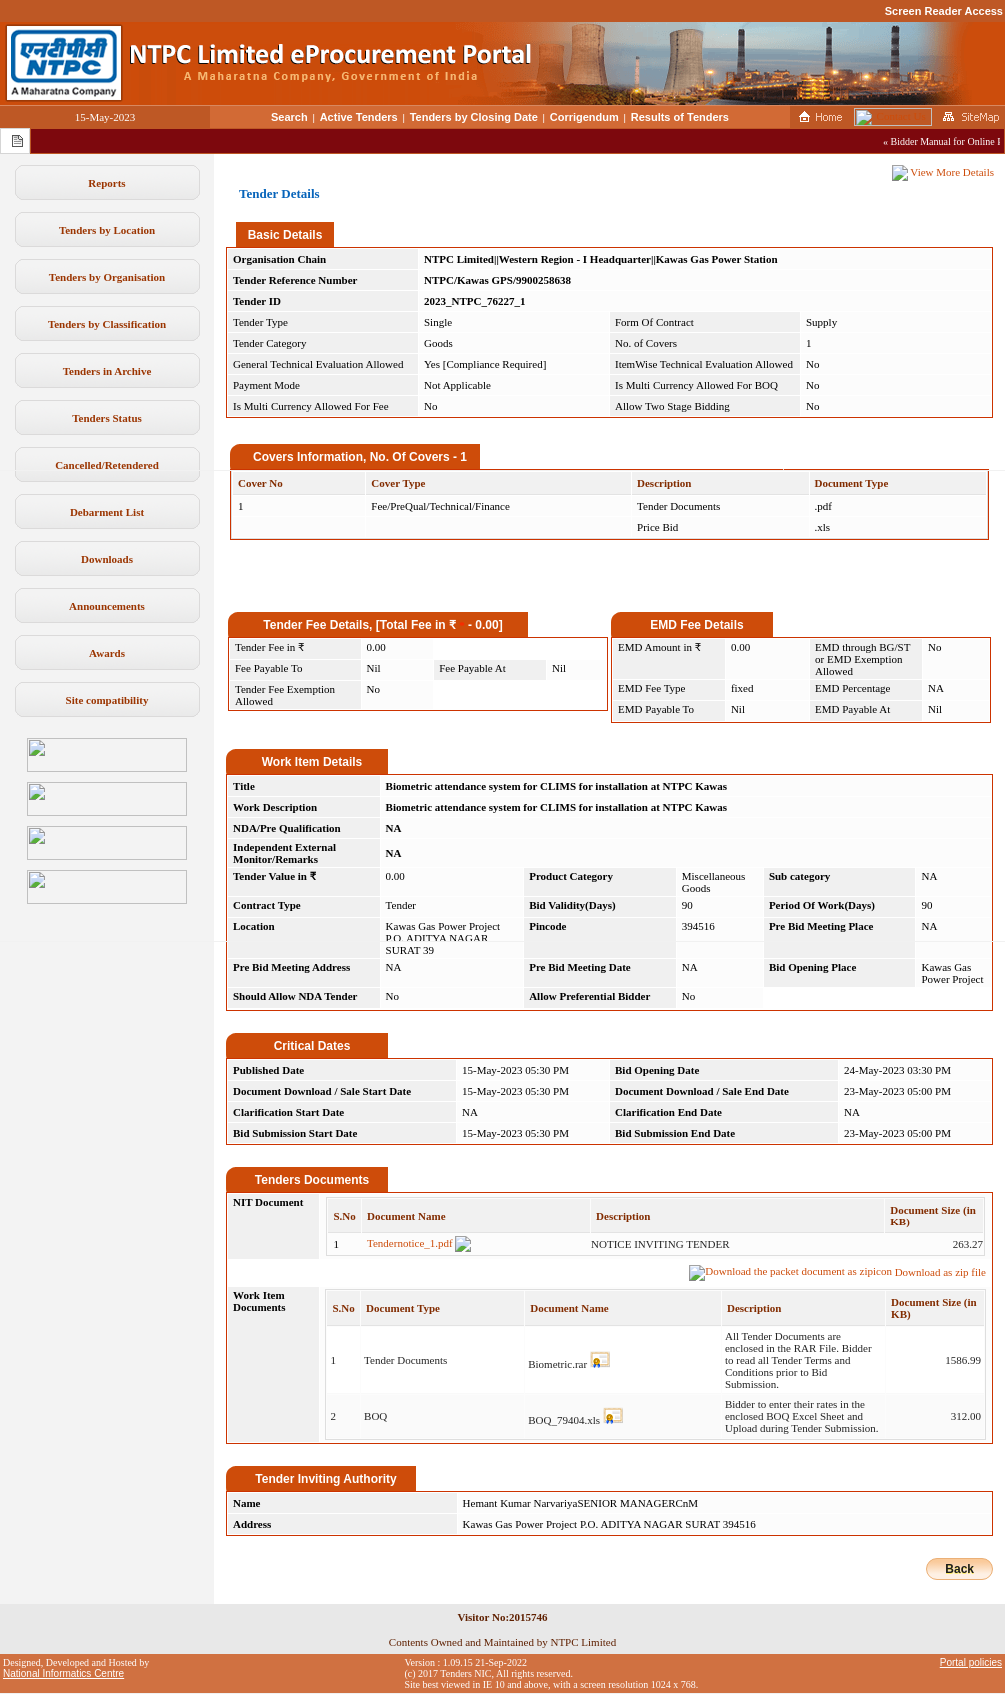Click the NTPC logo

tap(65, 63)
